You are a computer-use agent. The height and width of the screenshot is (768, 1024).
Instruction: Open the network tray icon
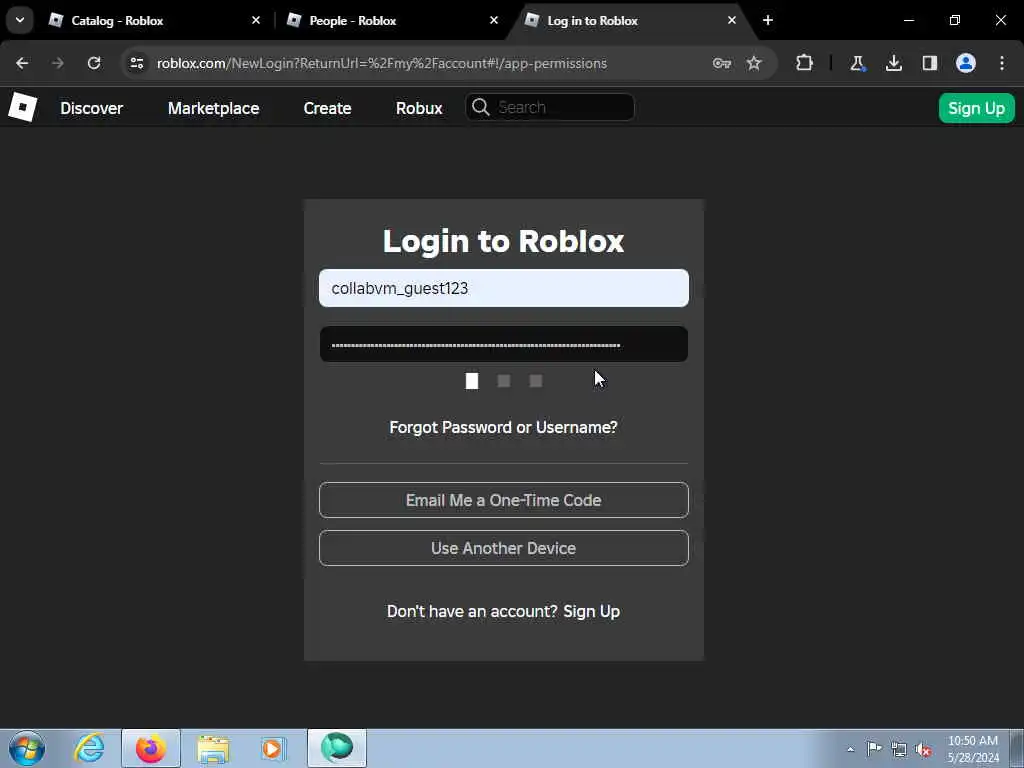click(x=899, y=749)
